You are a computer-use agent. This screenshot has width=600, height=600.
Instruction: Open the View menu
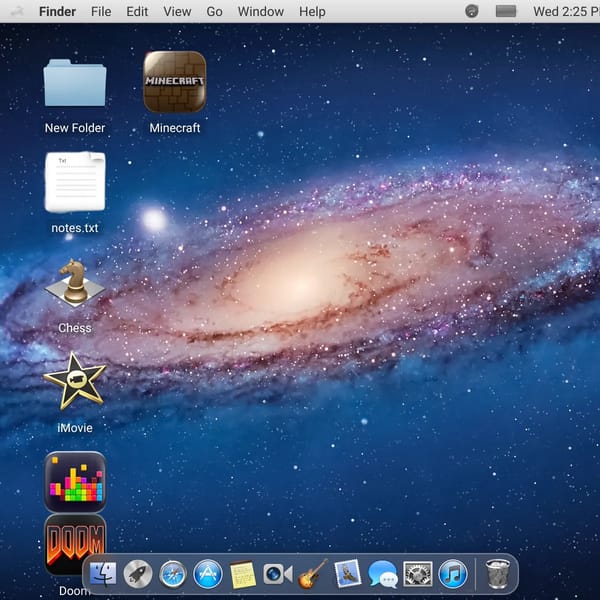pyautogui.click(x=177, y=11)
